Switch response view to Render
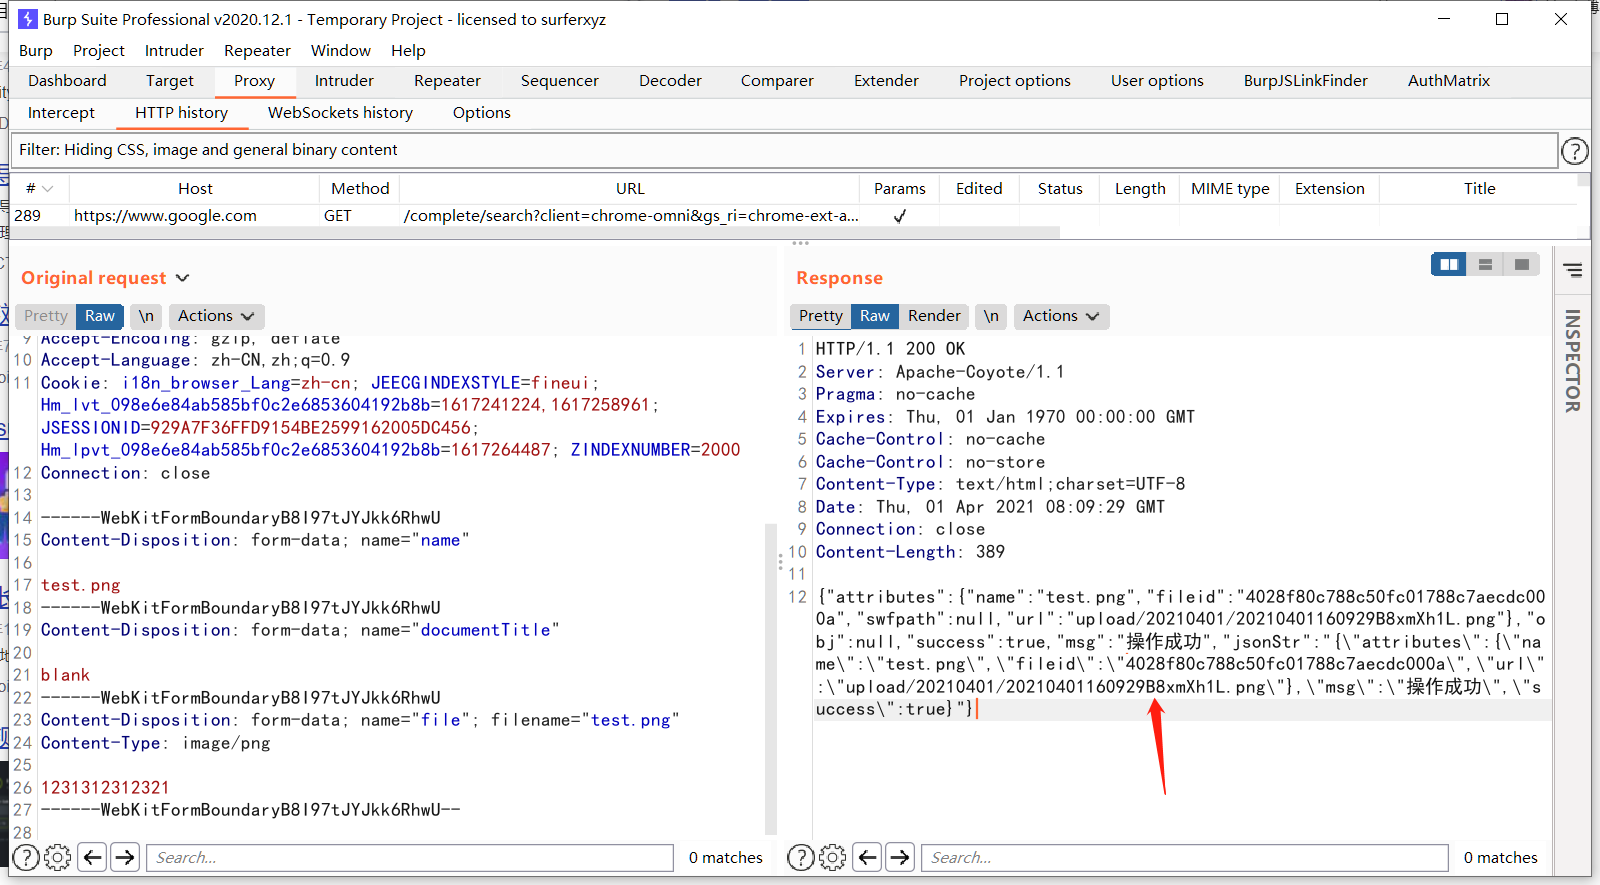 (x=934, y=316)
